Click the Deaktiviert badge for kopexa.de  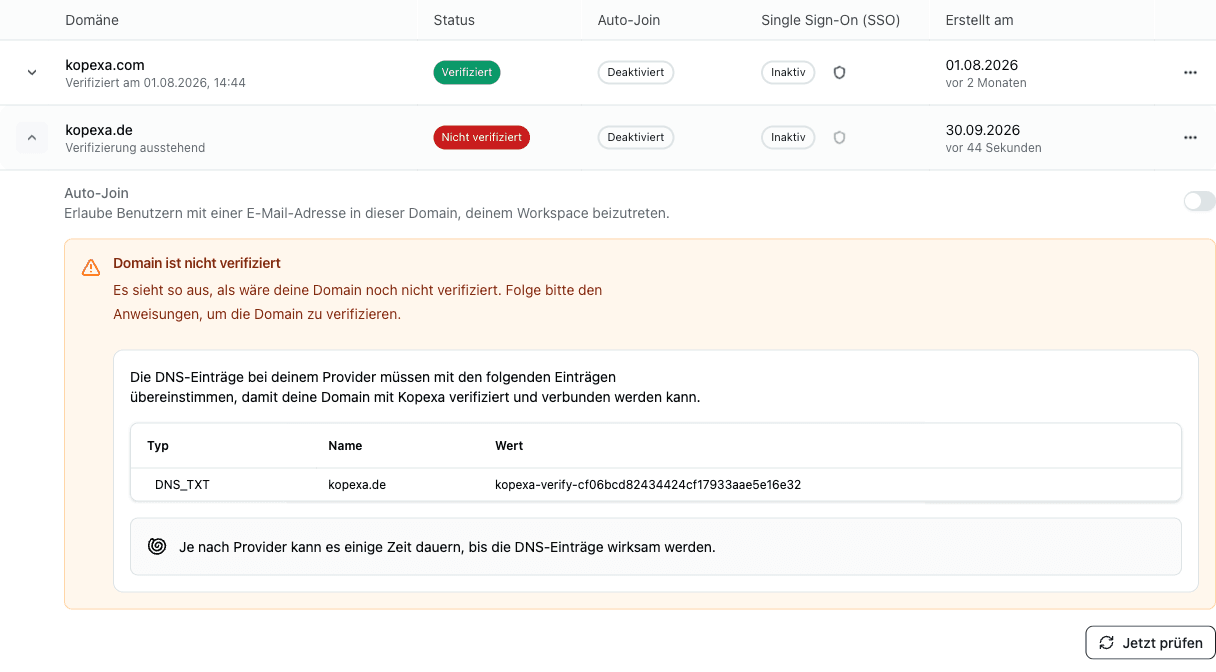(636, 137)
